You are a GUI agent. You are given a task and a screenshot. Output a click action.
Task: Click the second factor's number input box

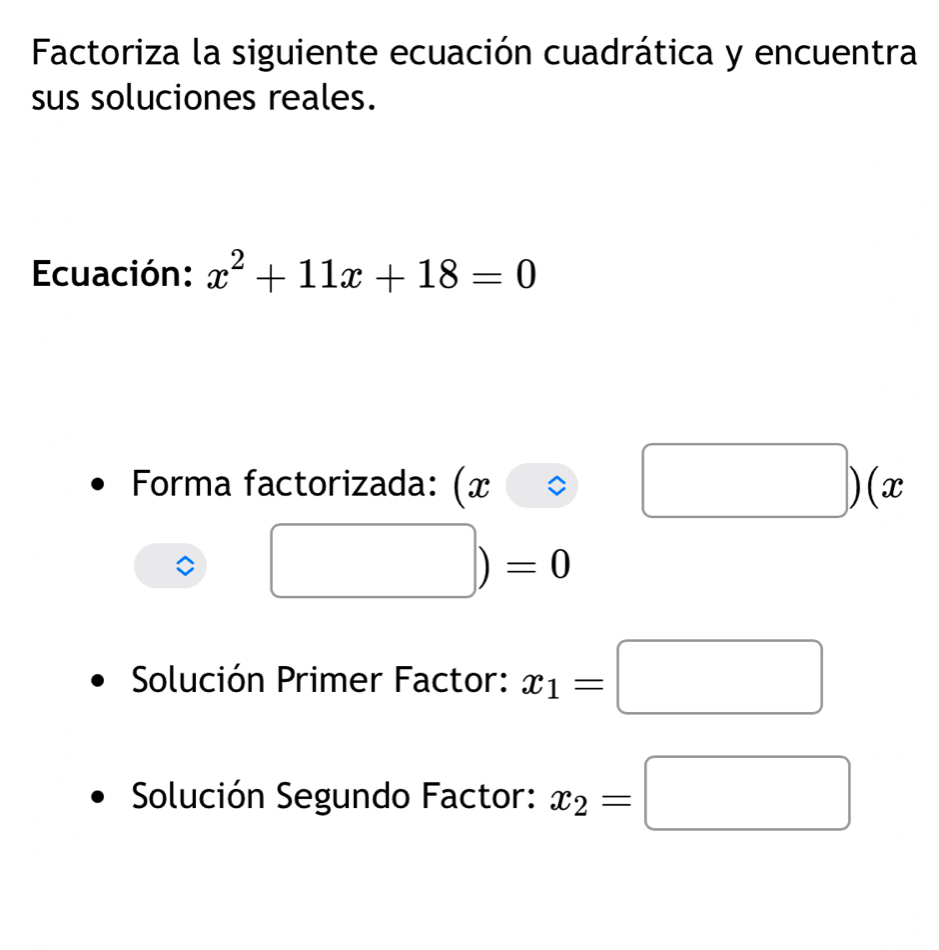374,561
